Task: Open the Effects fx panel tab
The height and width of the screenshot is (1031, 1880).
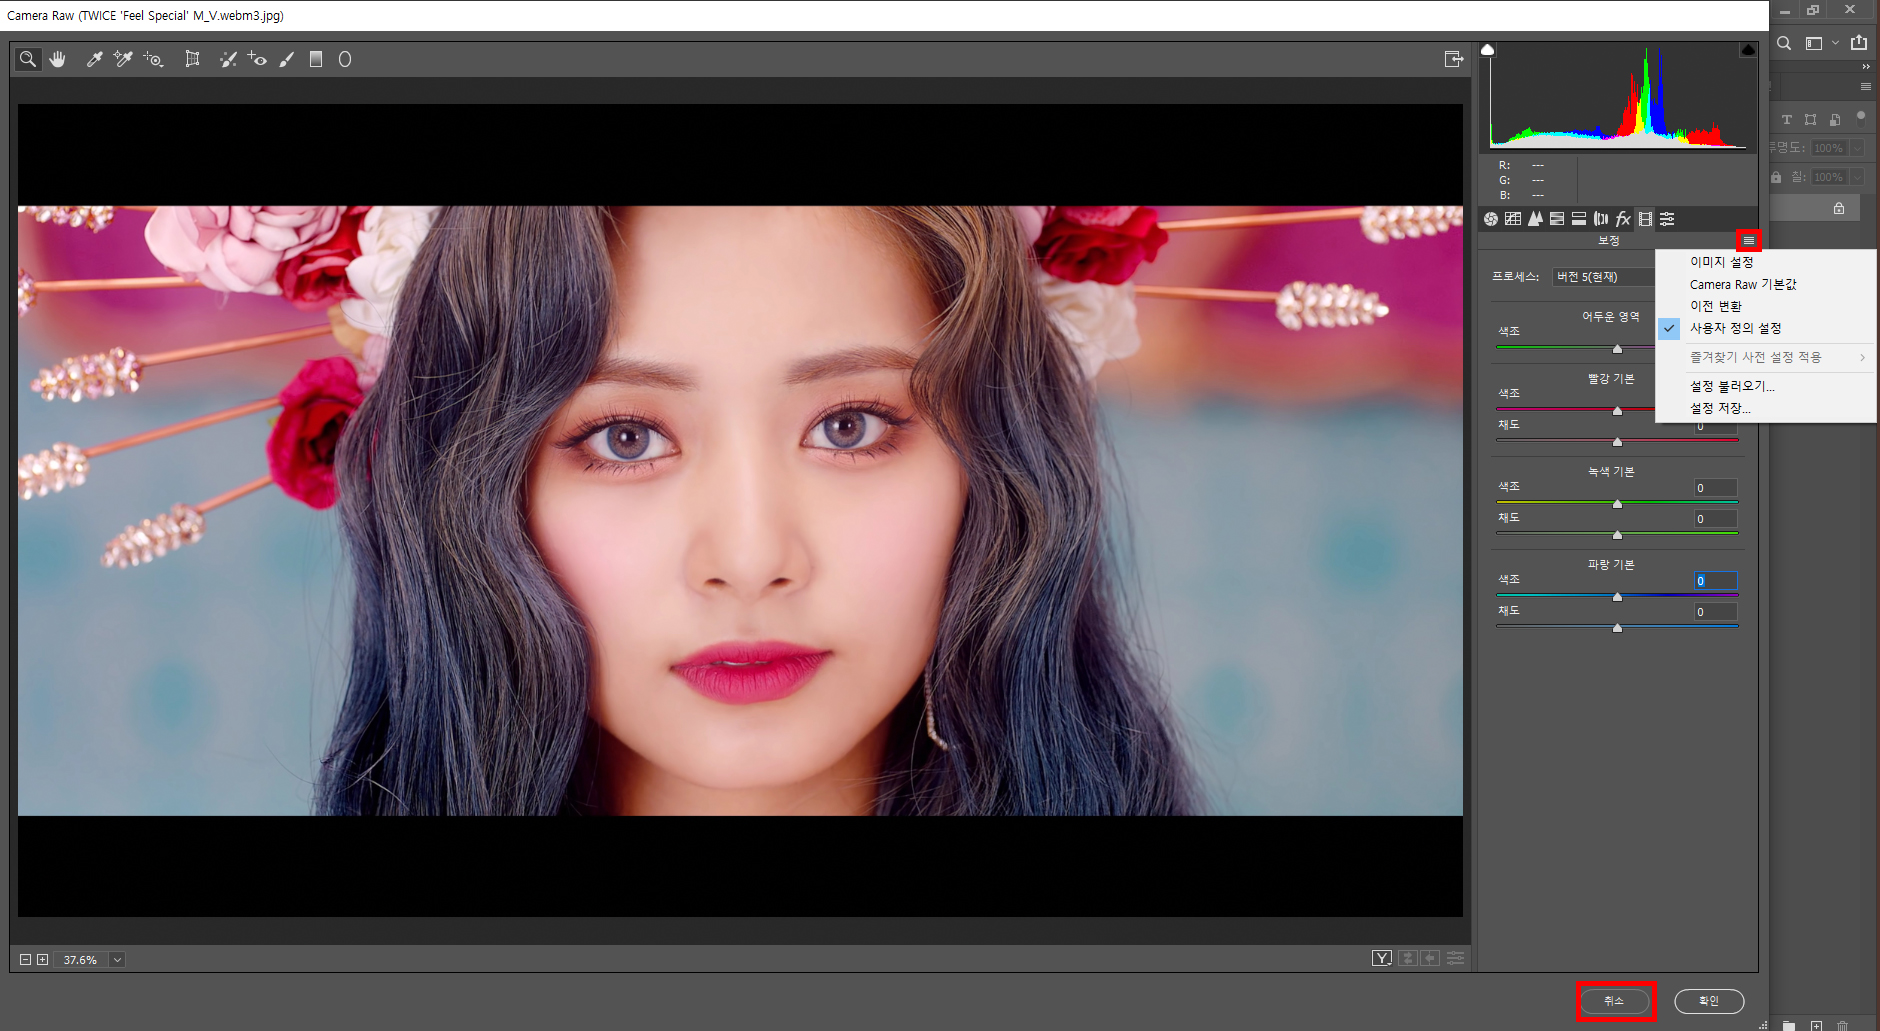Action: (x=1623, y=219)
